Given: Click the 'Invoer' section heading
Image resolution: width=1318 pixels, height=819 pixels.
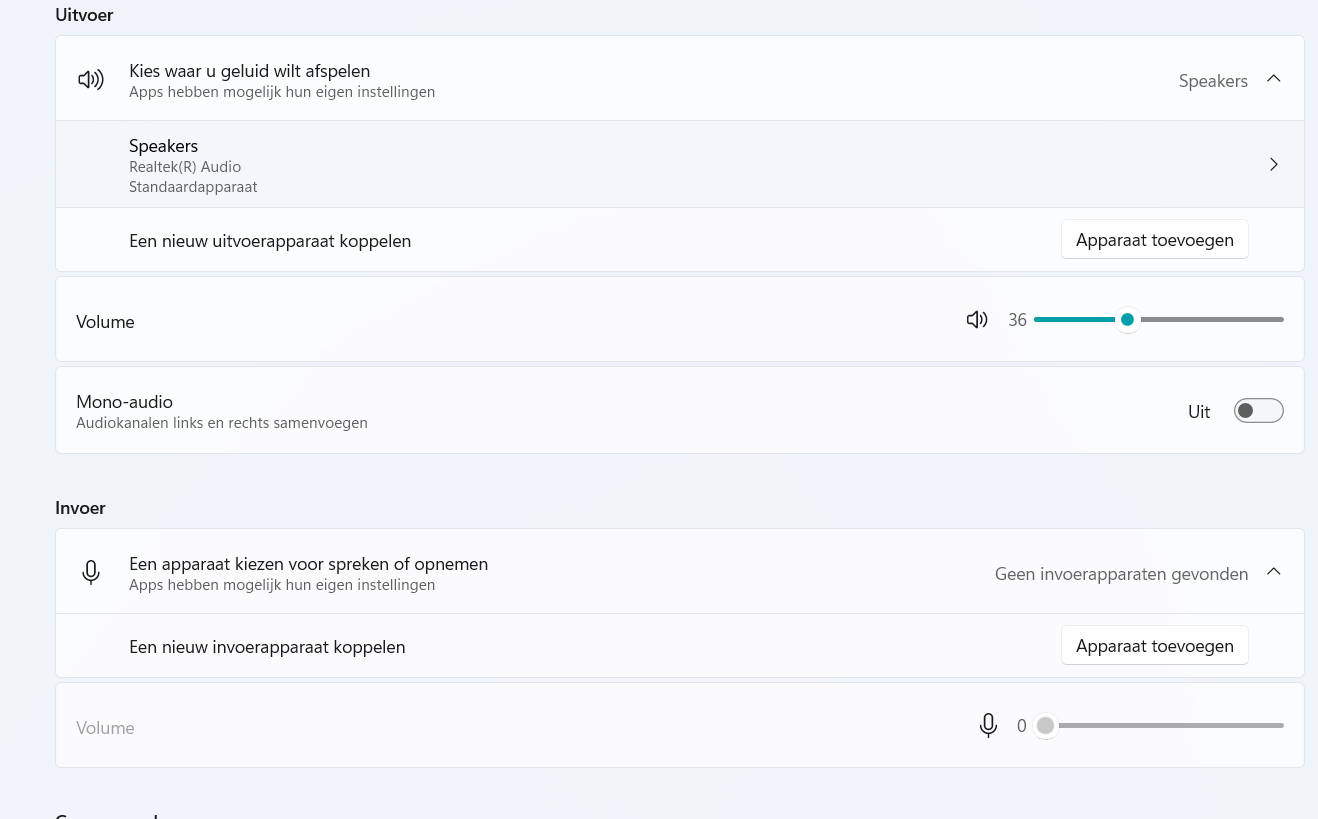Looking at the screenshot, I should pyautogui.click(x=80, y=508).
